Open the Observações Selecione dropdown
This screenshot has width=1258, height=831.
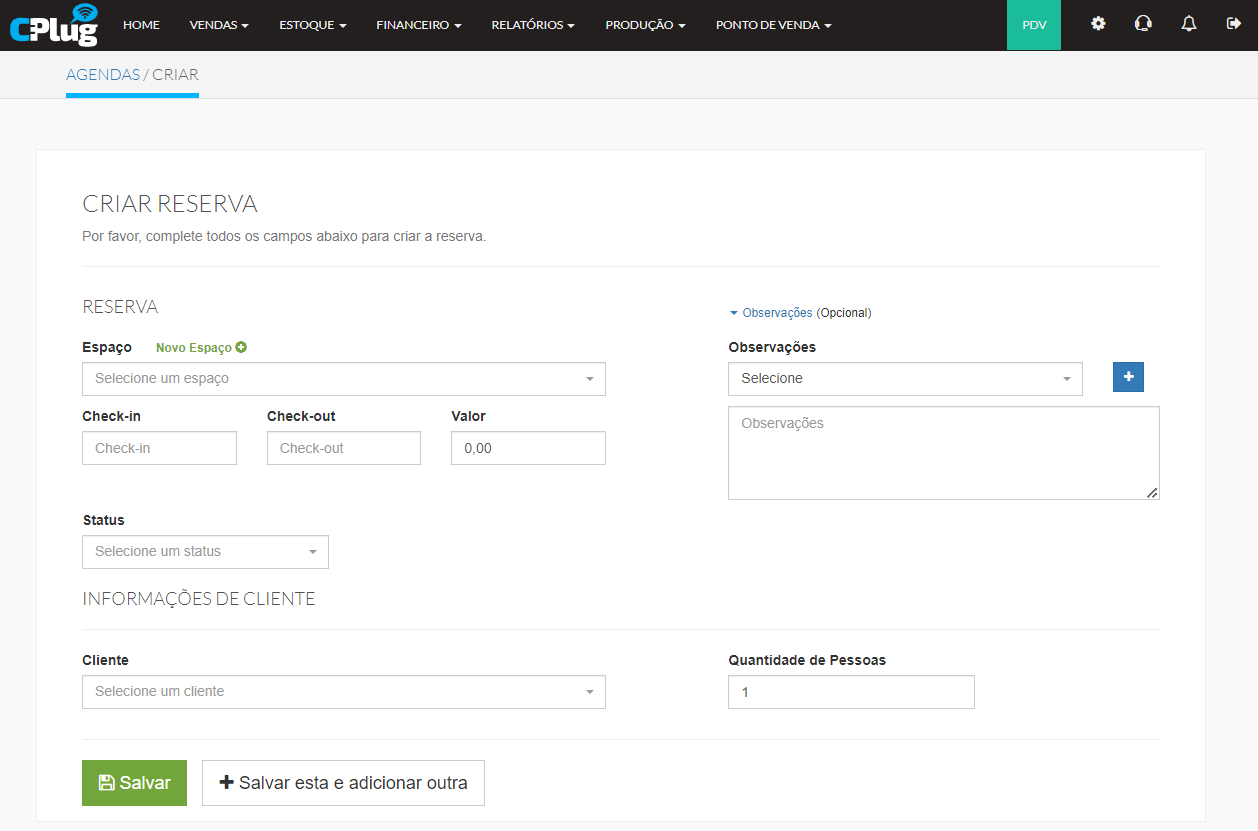tap(904, 379)
